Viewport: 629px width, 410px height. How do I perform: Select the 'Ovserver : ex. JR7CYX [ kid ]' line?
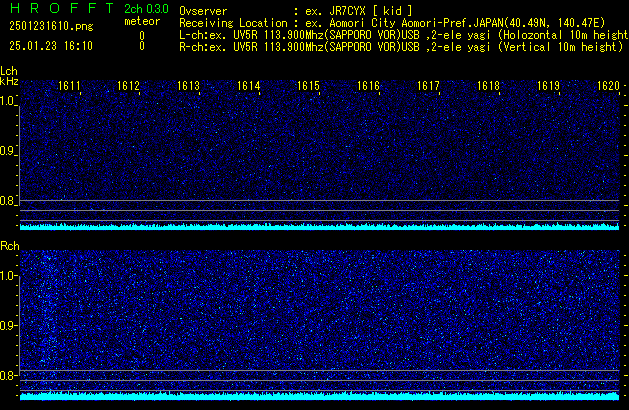(x=296, y=11)
